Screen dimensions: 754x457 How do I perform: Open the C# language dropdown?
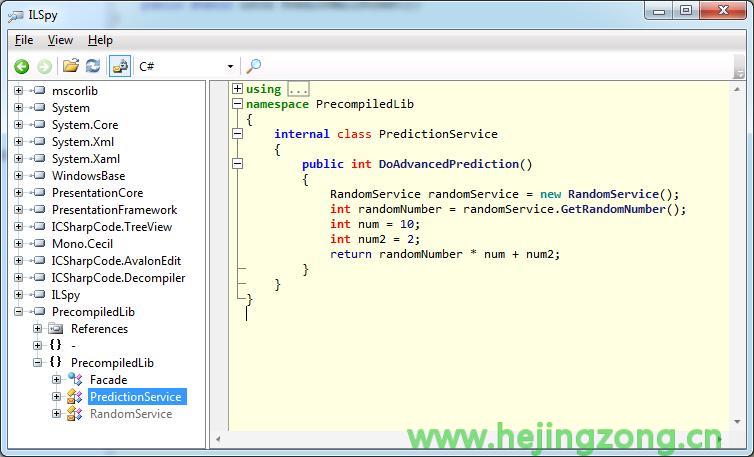click(230, 67)
